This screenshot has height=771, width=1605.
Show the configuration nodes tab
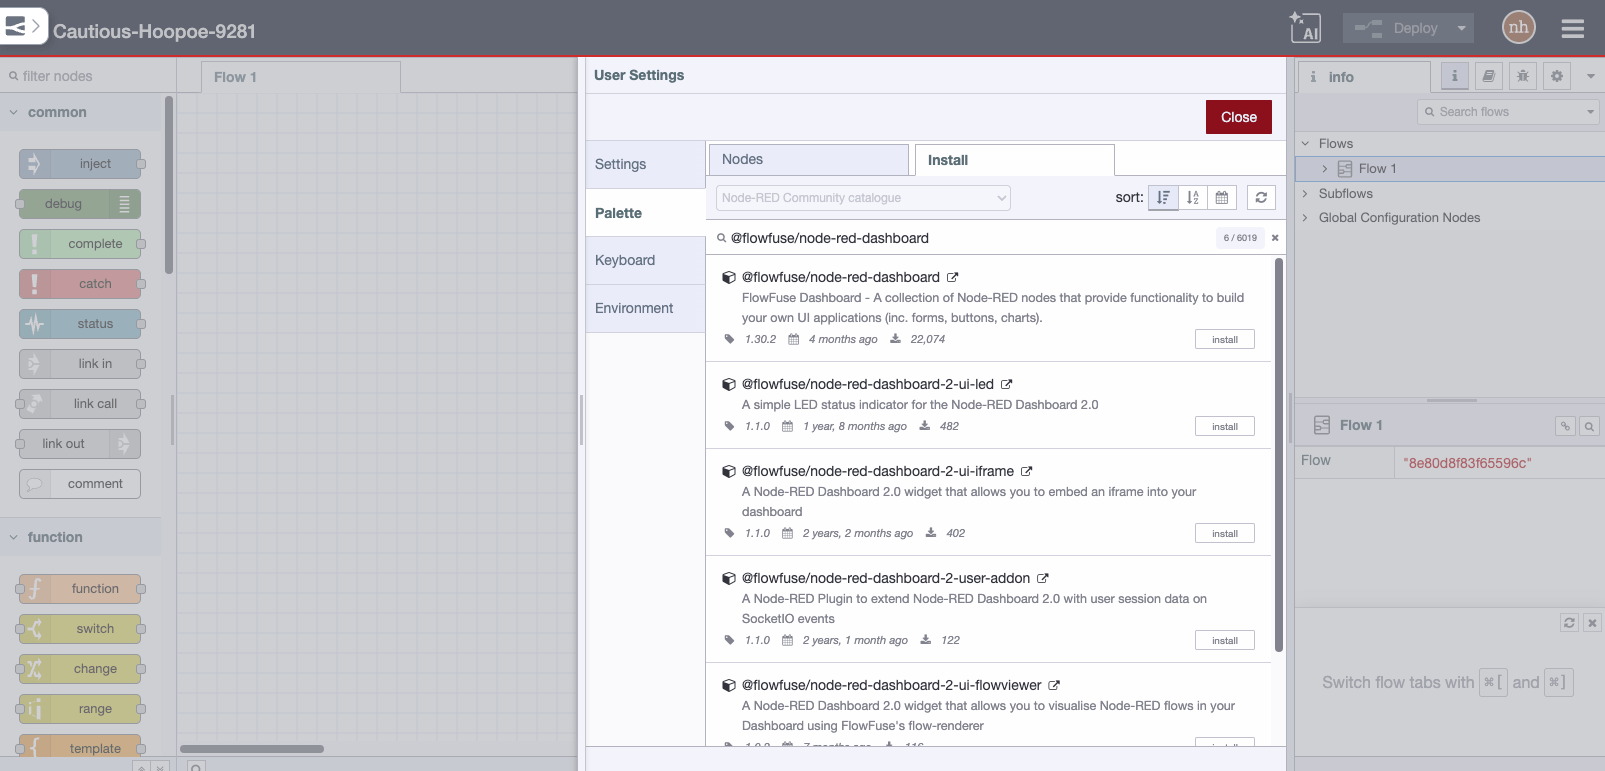click(1557, 76)
